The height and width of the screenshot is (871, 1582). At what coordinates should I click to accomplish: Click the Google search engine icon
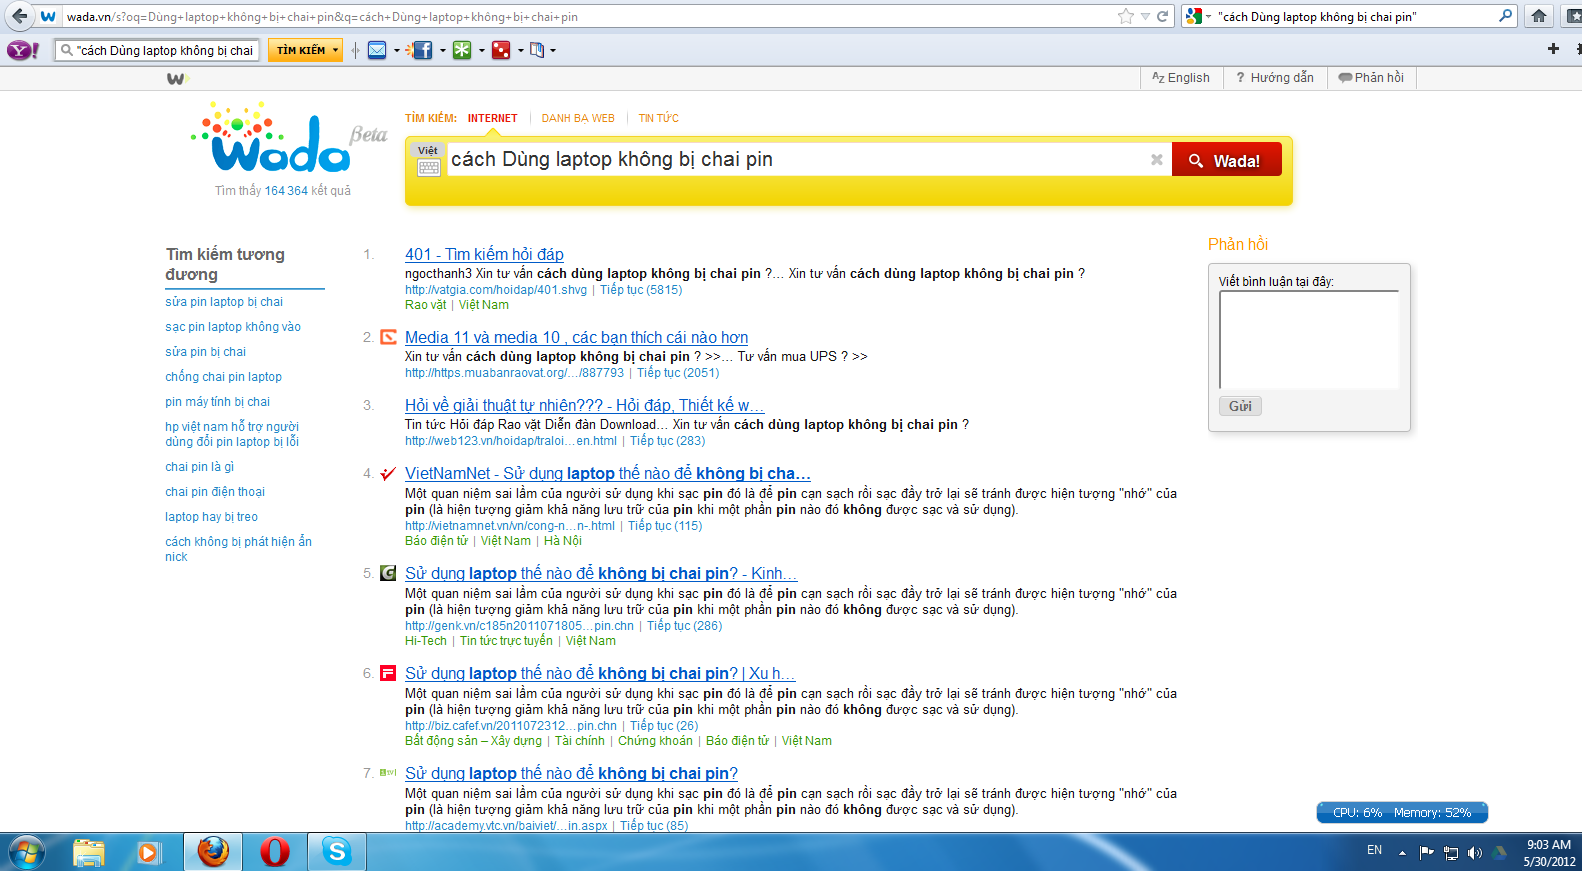pyautogui.click(x=1193, y=16)
